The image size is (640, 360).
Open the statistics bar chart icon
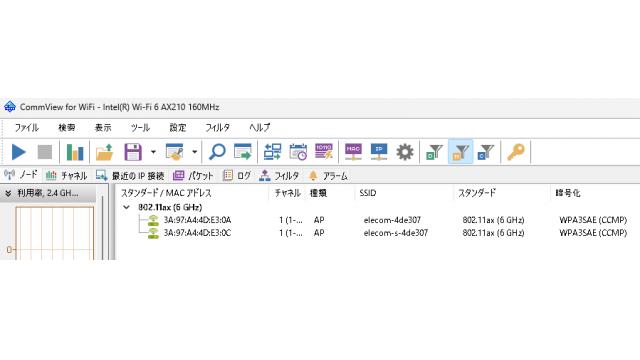point(75,152)
